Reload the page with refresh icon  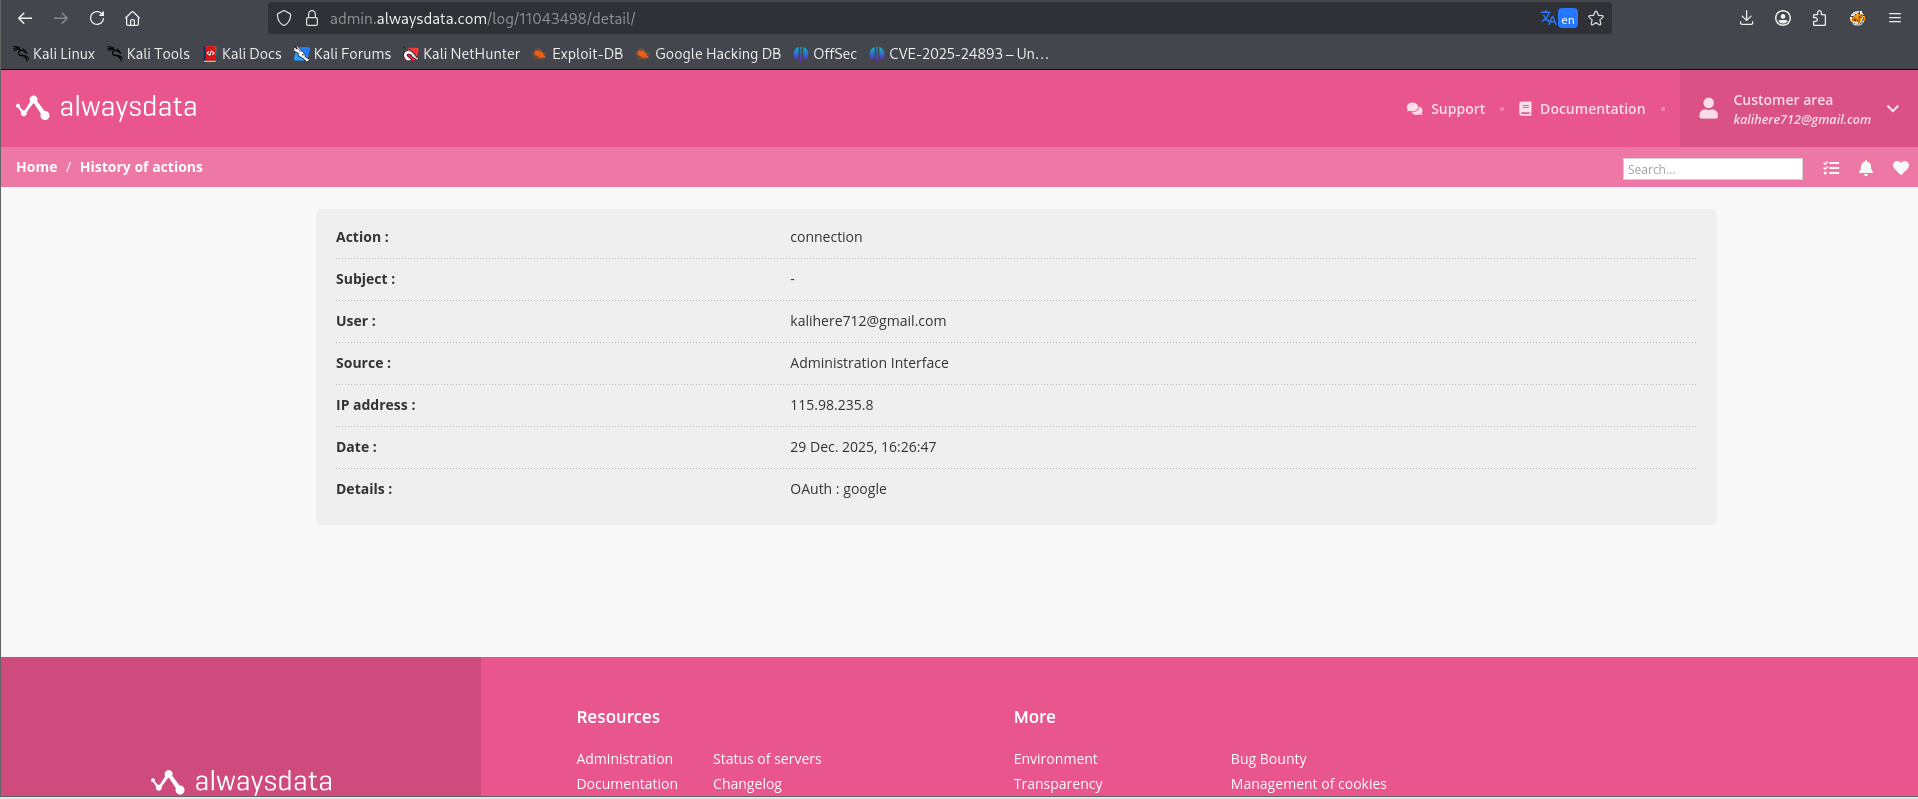[x=97, y=18]
